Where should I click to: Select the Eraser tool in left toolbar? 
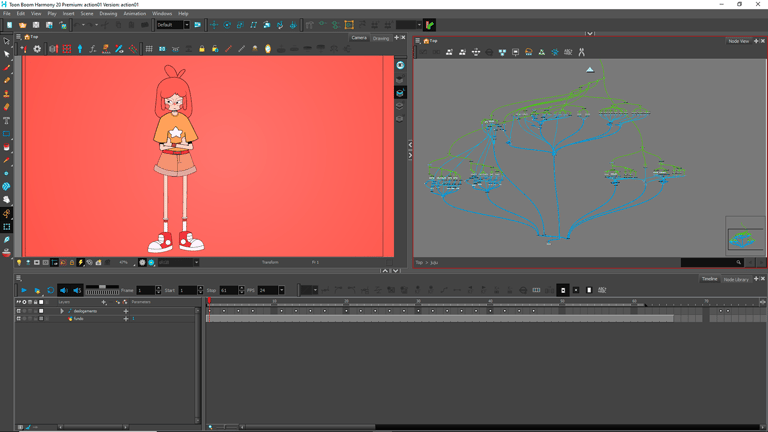[x=7, y=107]
